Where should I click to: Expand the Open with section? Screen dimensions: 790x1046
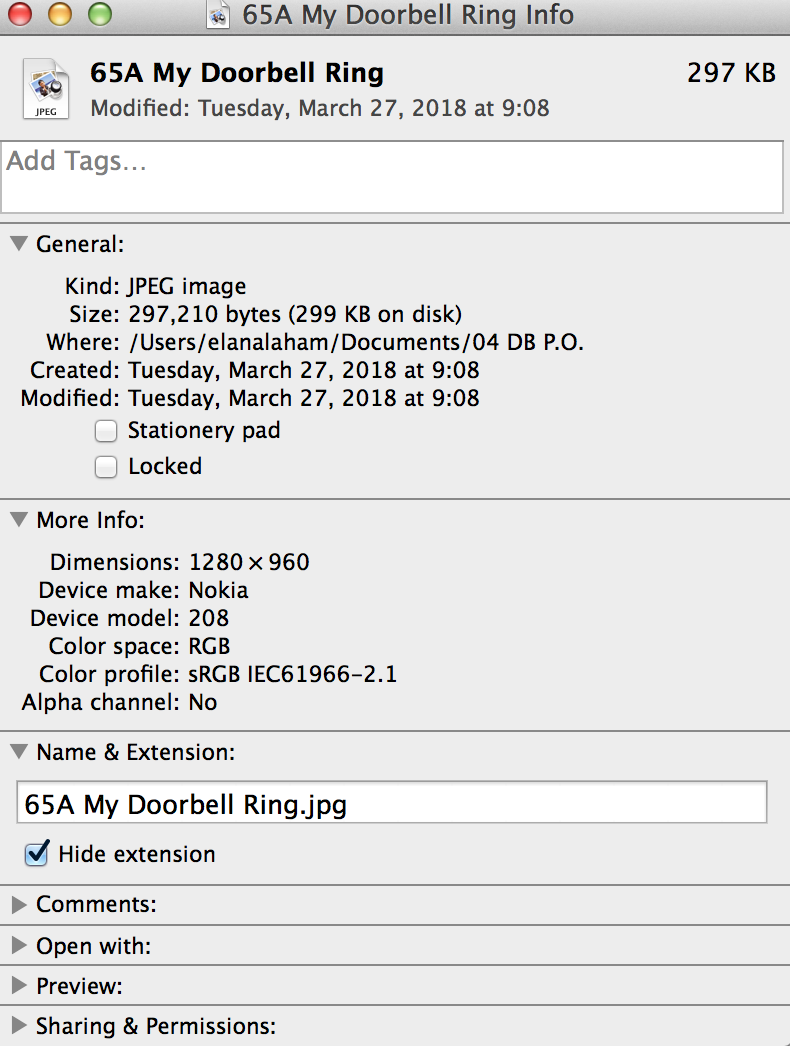coord(19,945)
